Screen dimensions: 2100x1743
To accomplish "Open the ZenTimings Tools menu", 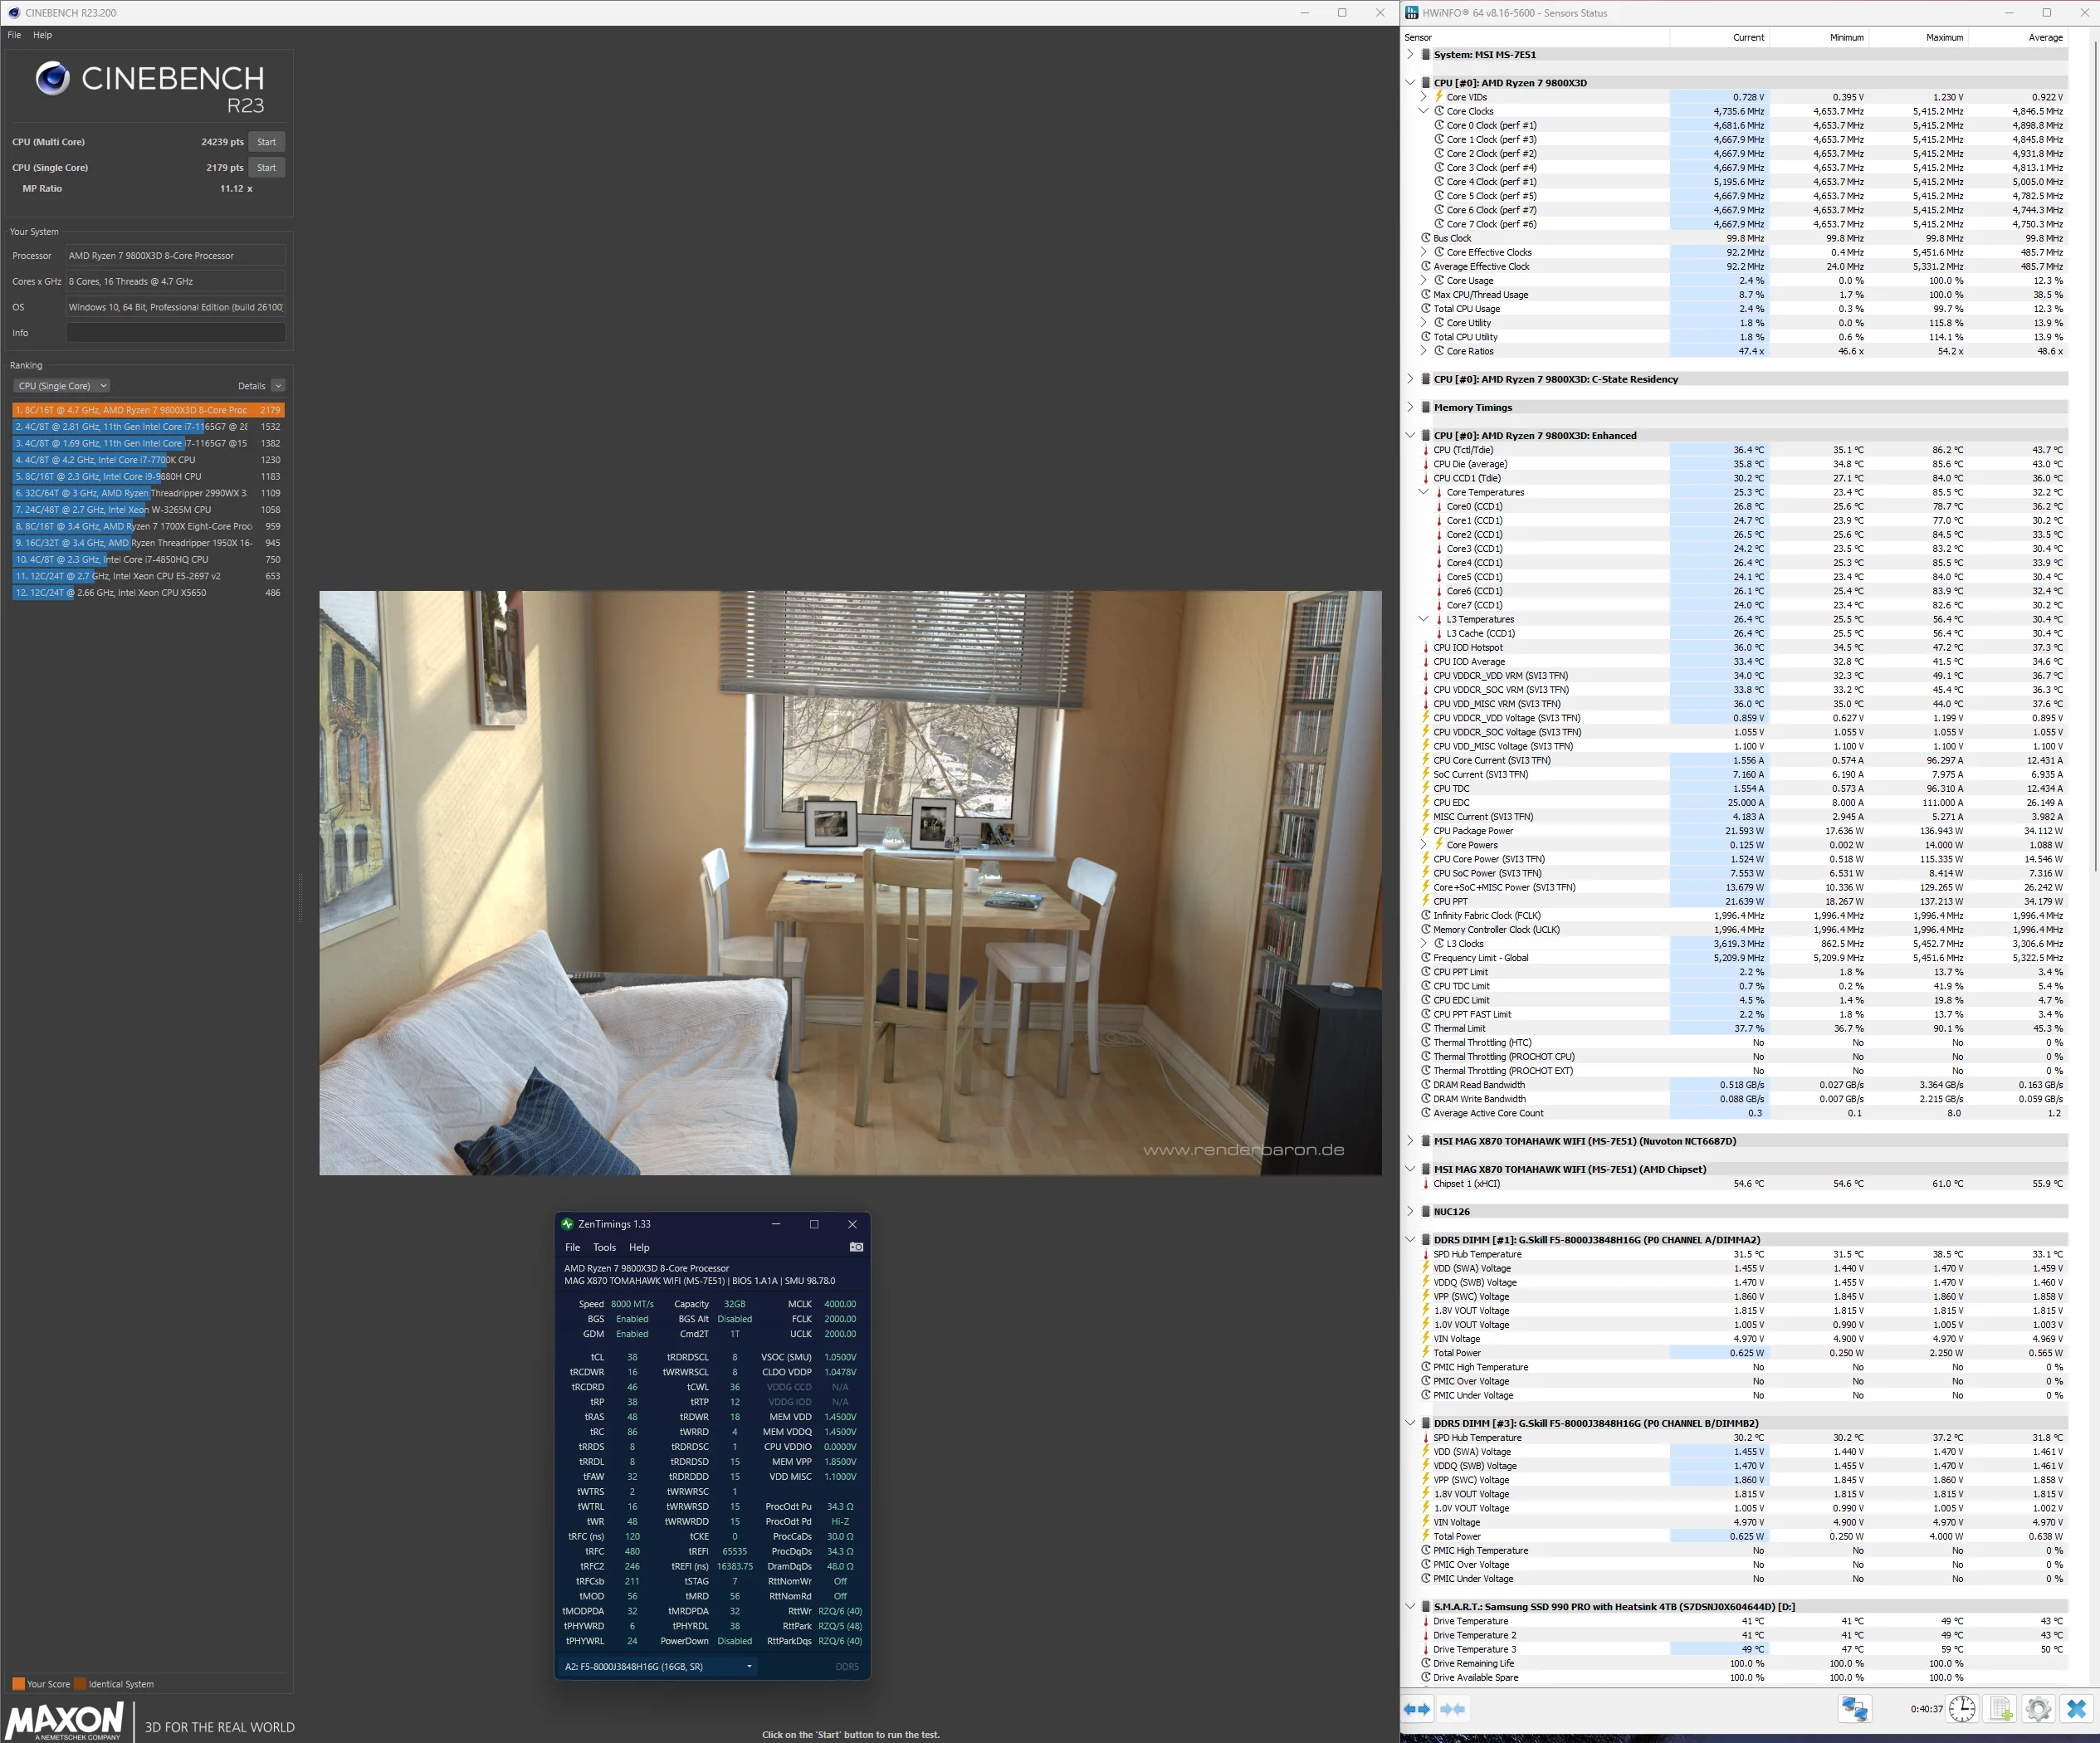I will [x=604, y=1247].
